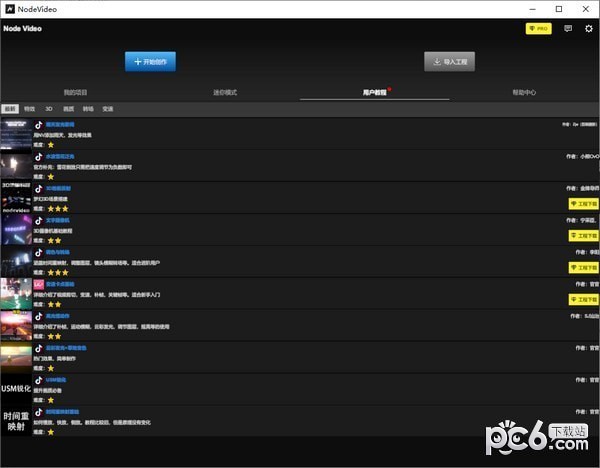The width and height of the screenshot is (600, 468).
Task: Switch to the 我的项目 tab
Action: (75, 92)
